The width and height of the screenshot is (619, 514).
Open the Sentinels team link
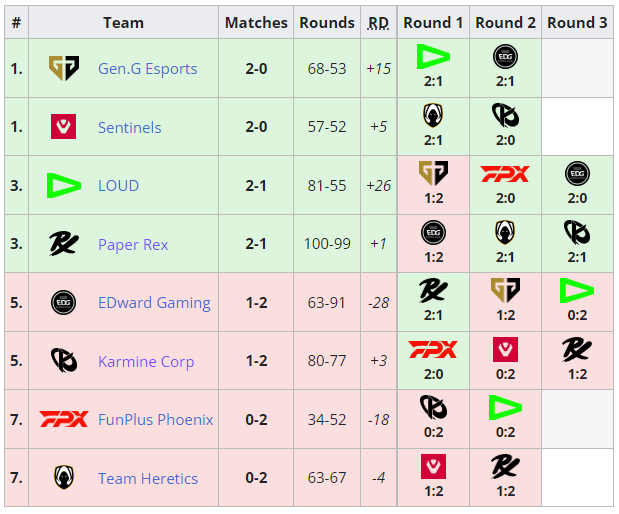129,127
